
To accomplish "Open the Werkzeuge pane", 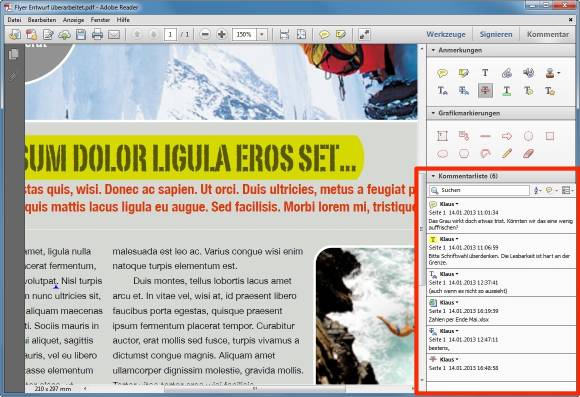I will click(x=446, y=34).
